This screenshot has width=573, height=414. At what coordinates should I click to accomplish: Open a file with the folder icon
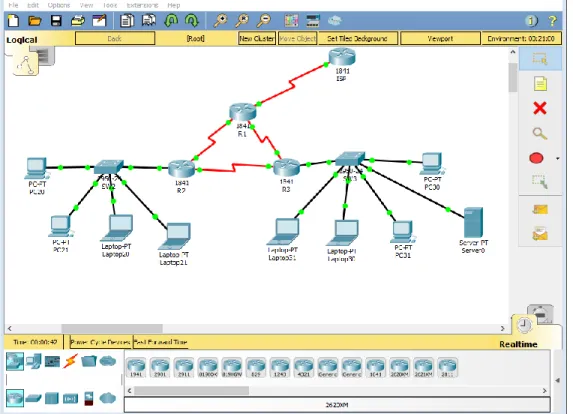[35, 20]
